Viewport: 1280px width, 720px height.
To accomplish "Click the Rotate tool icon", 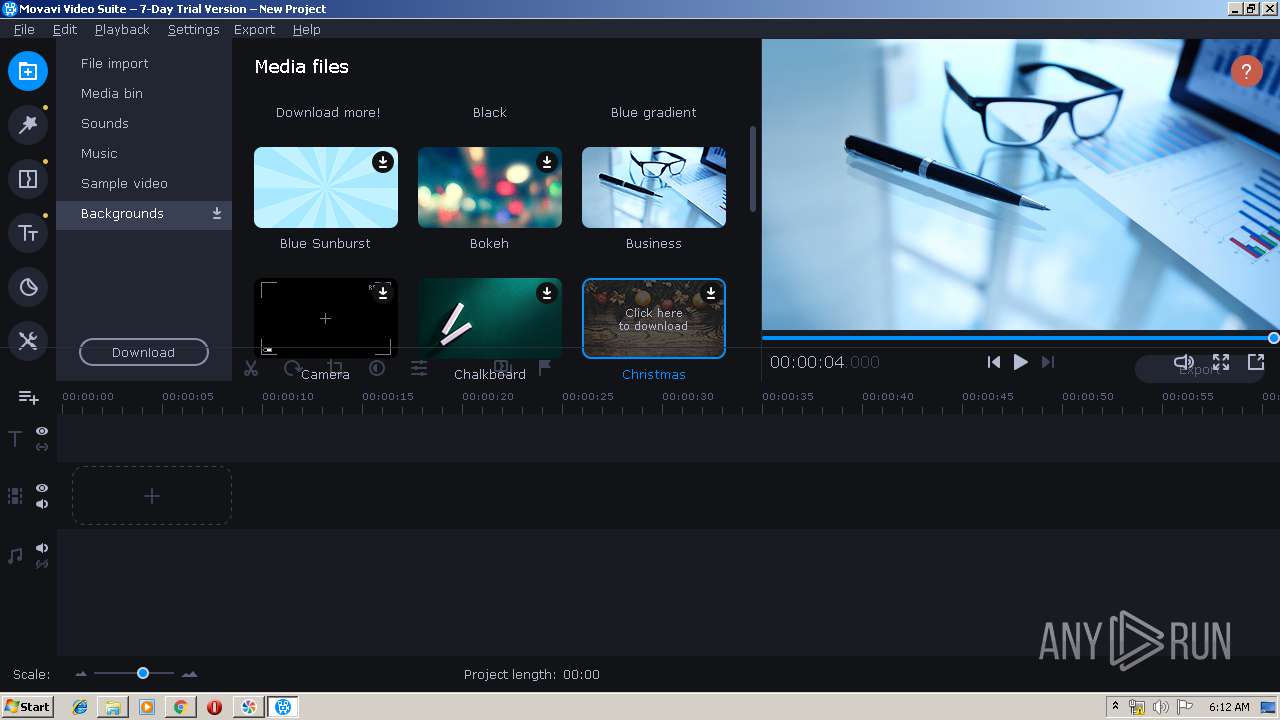I will pos(293,368).
